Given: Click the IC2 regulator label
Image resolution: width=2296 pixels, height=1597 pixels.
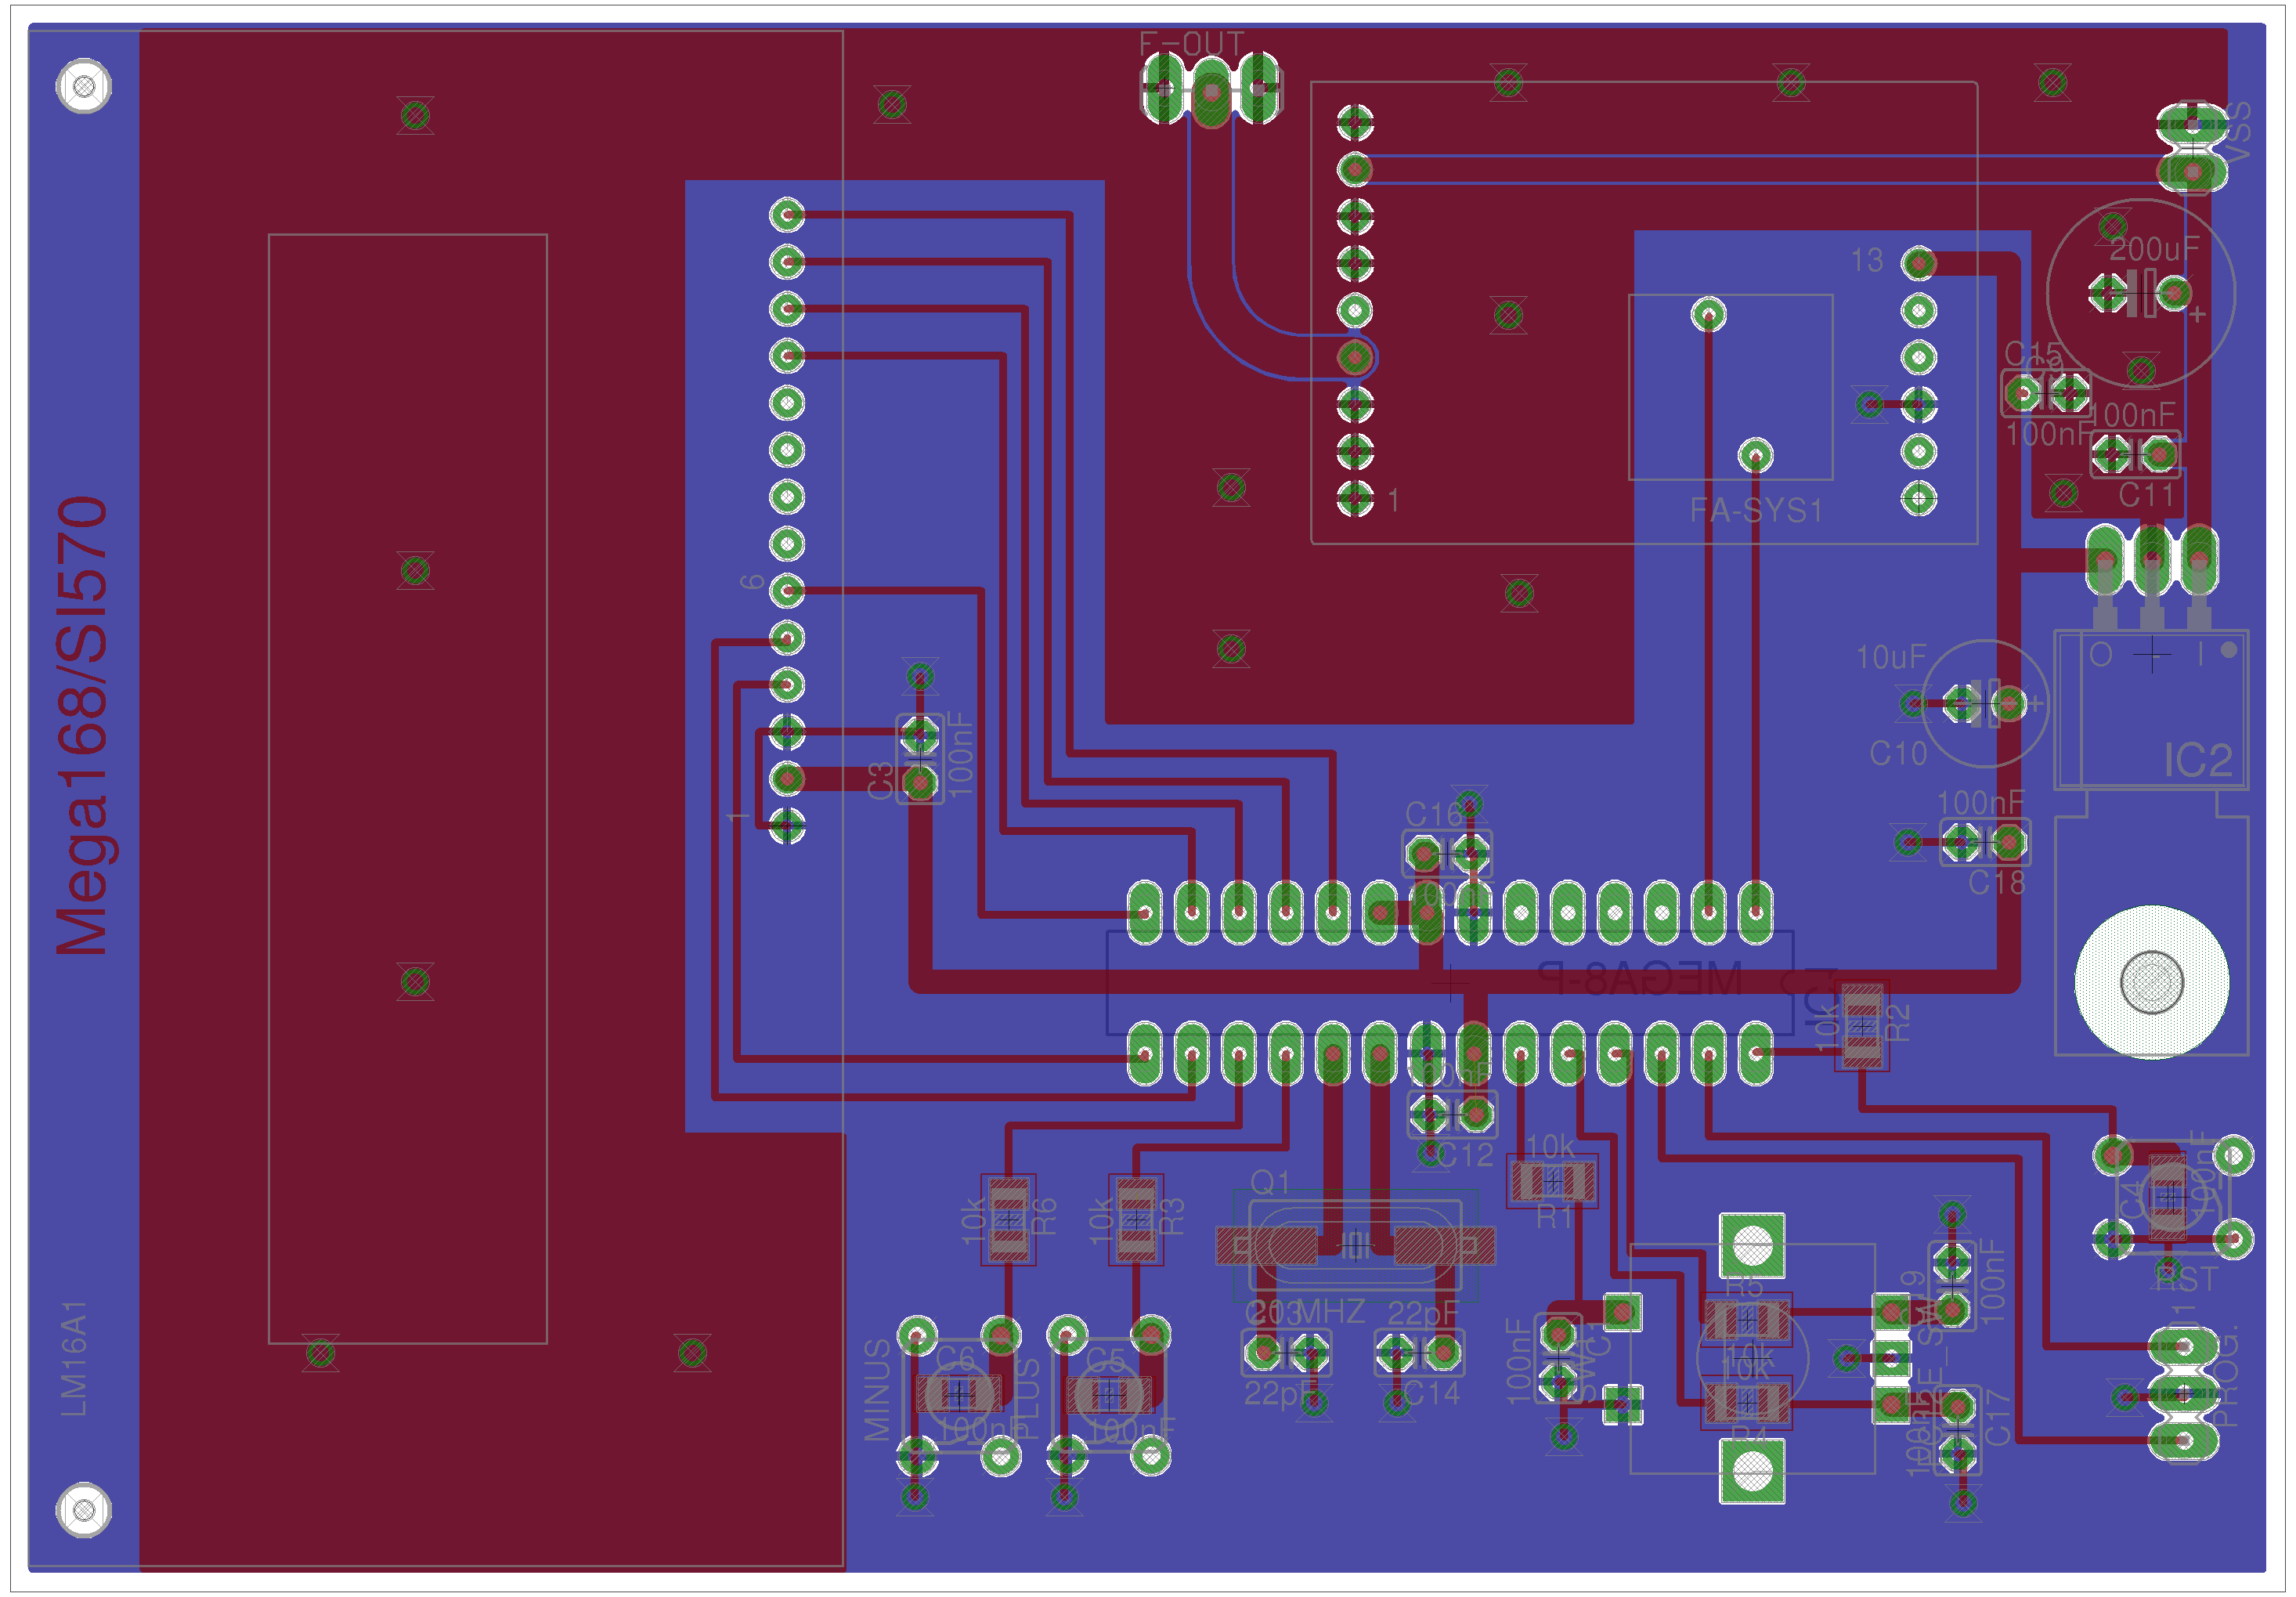Looking at the screenshot, I should [2197, 761].
